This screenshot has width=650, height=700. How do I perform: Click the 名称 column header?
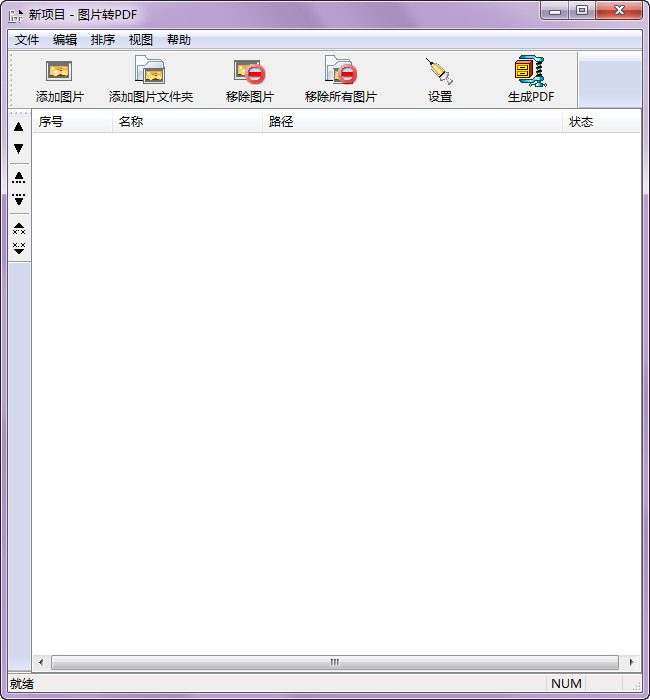tap(187, 122)
